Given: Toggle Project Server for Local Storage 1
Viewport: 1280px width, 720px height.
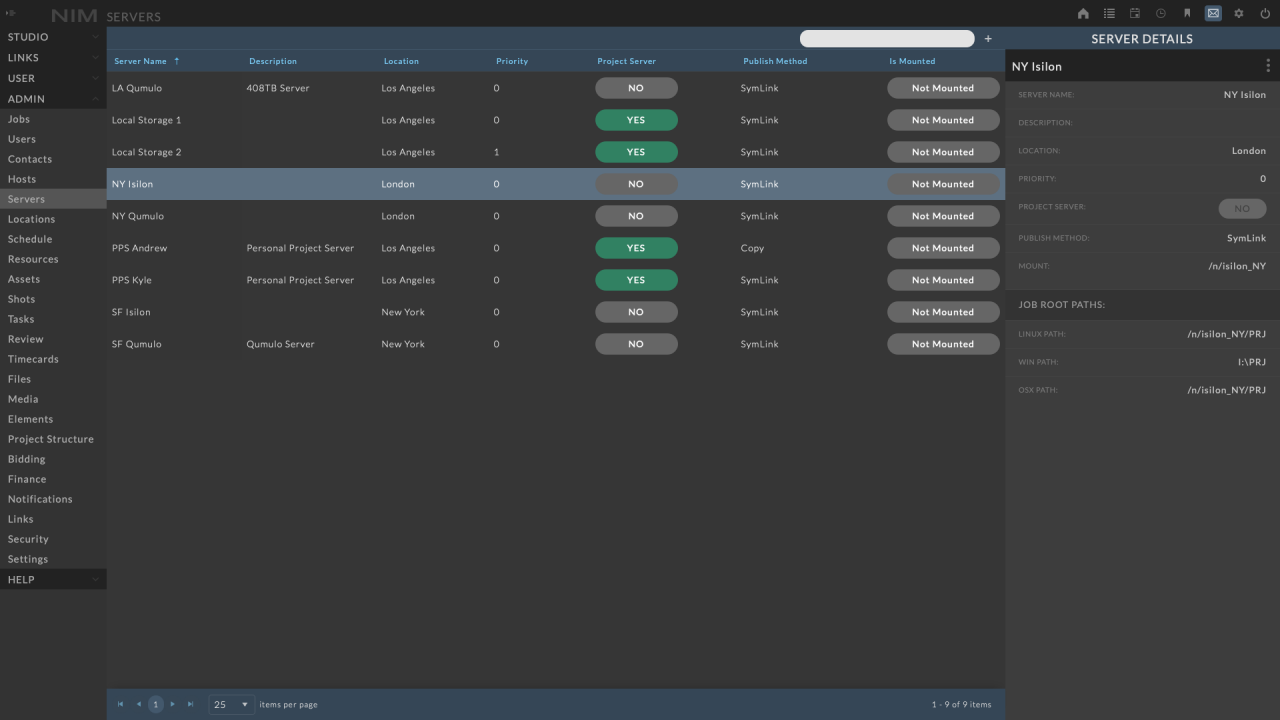Looking at the screenshot, I should [x=636, y=120].
